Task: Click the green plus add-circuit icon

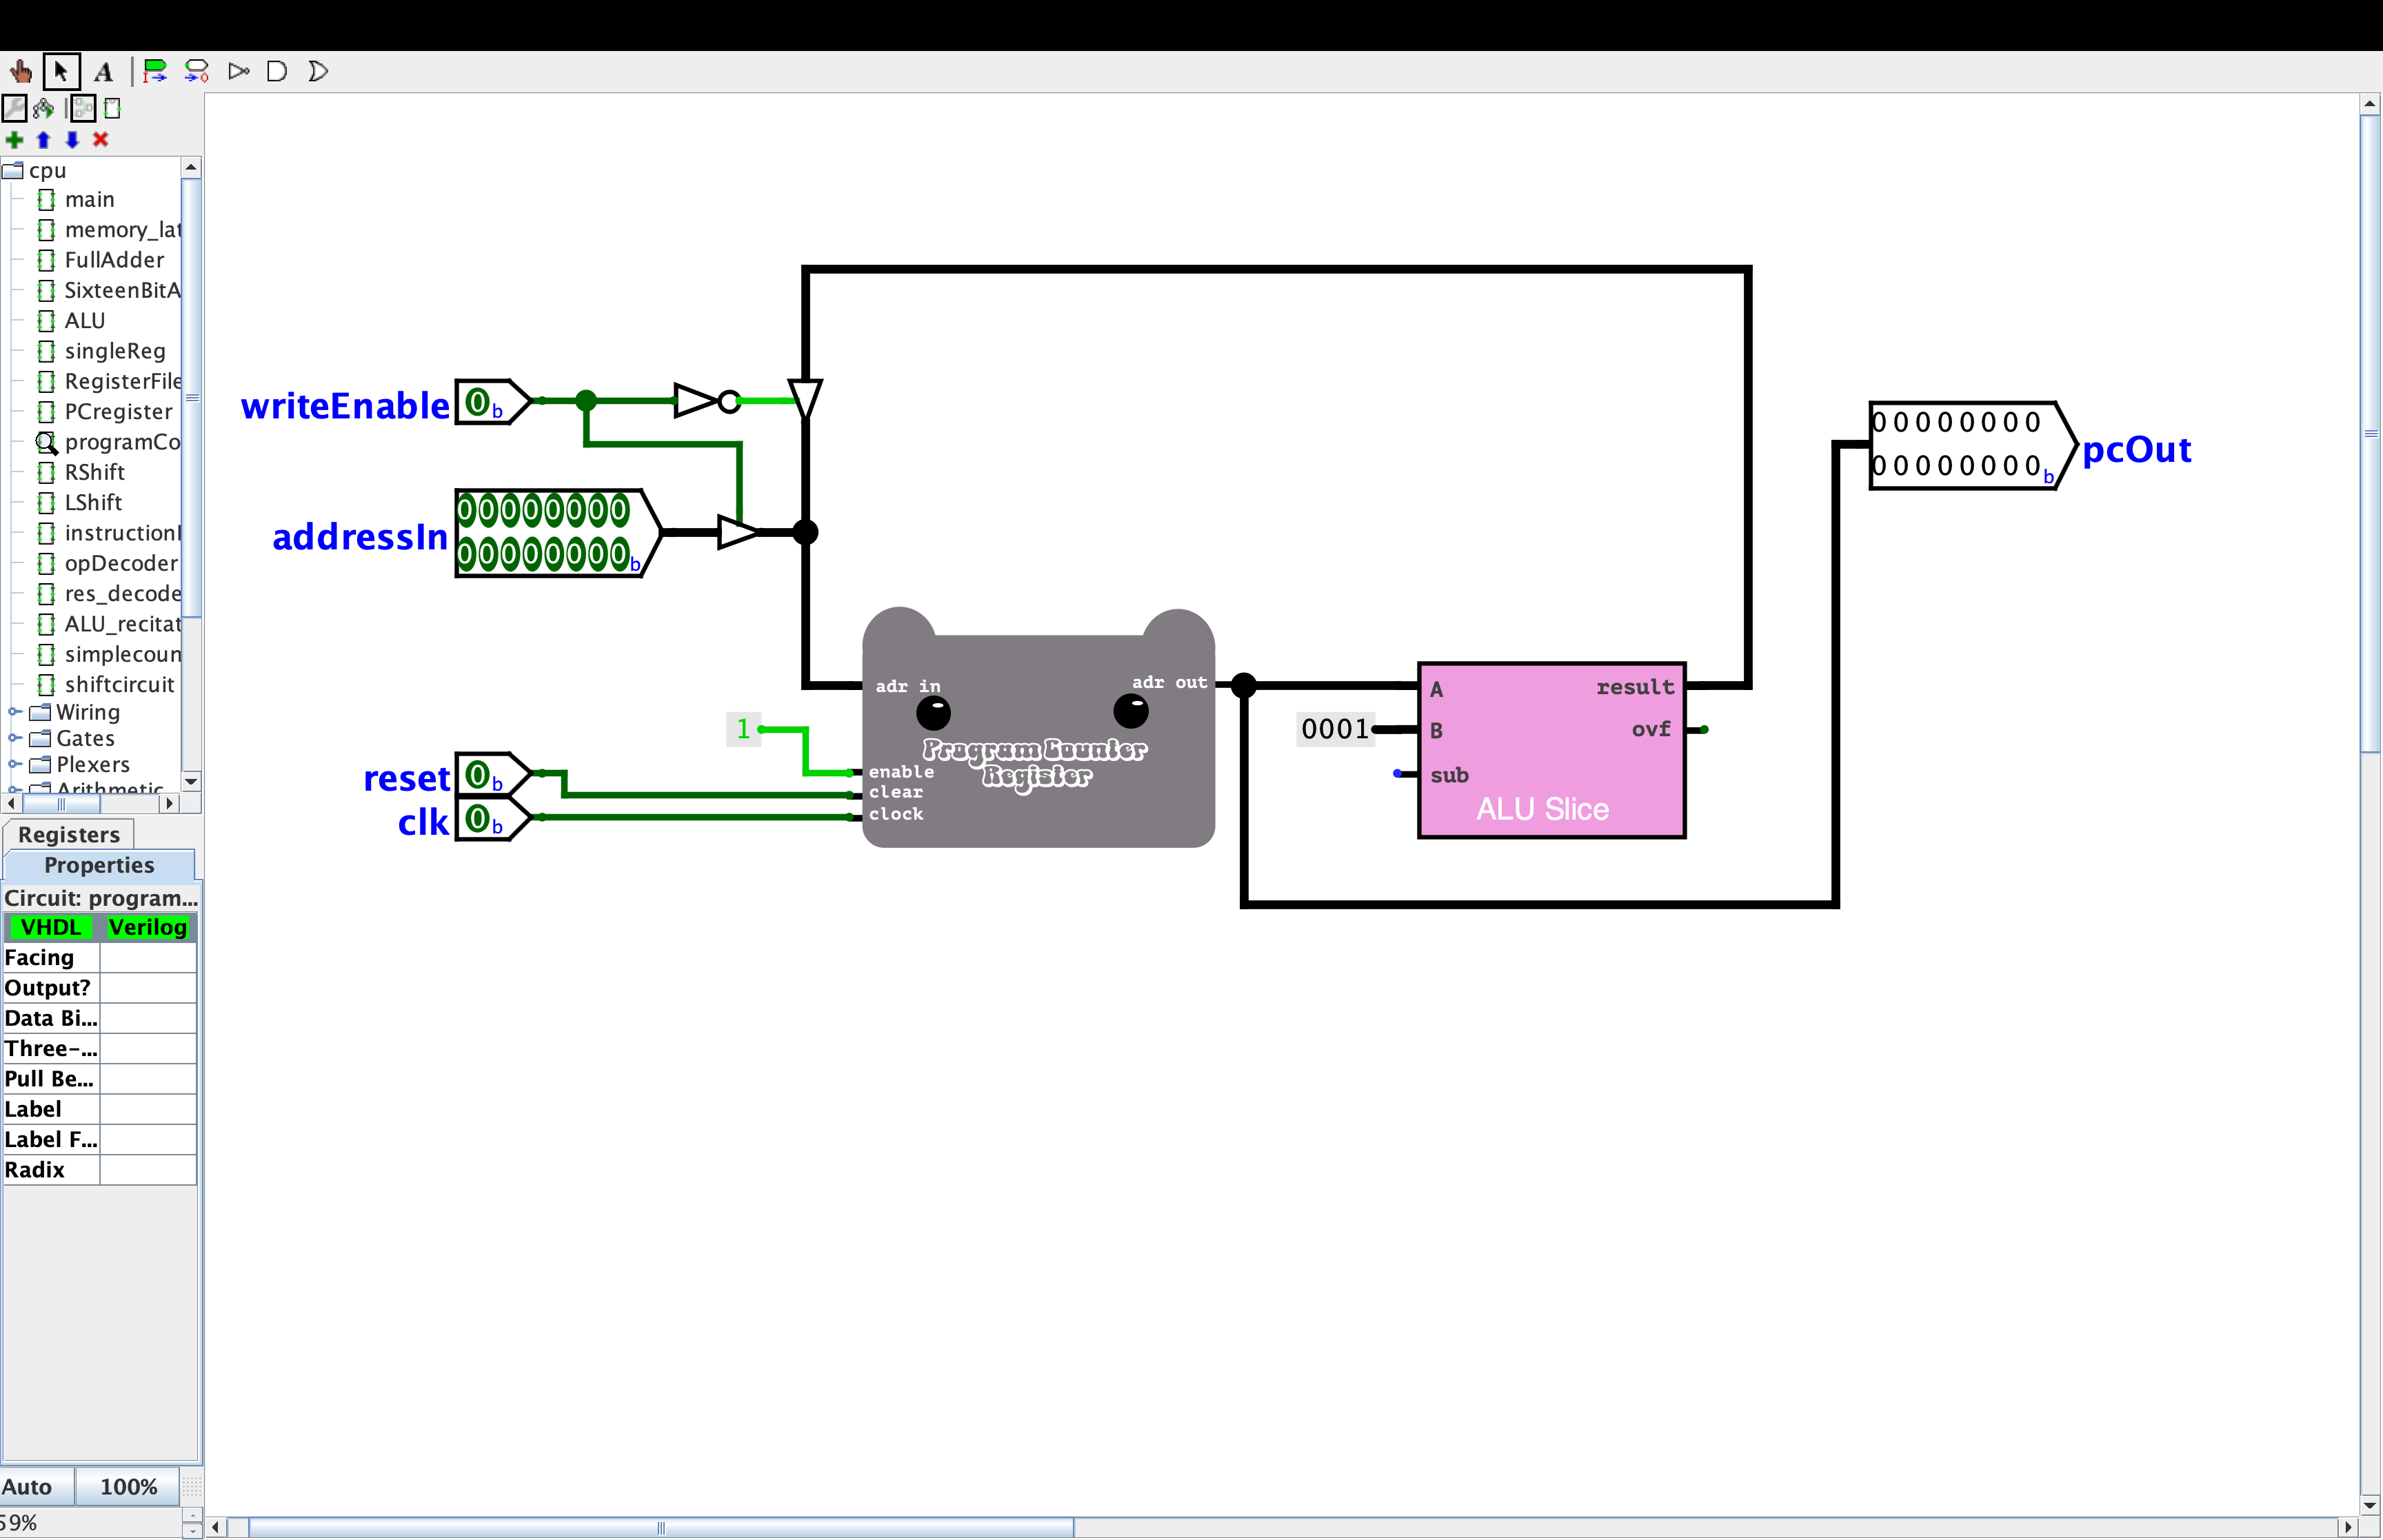Action: [14, 139]
